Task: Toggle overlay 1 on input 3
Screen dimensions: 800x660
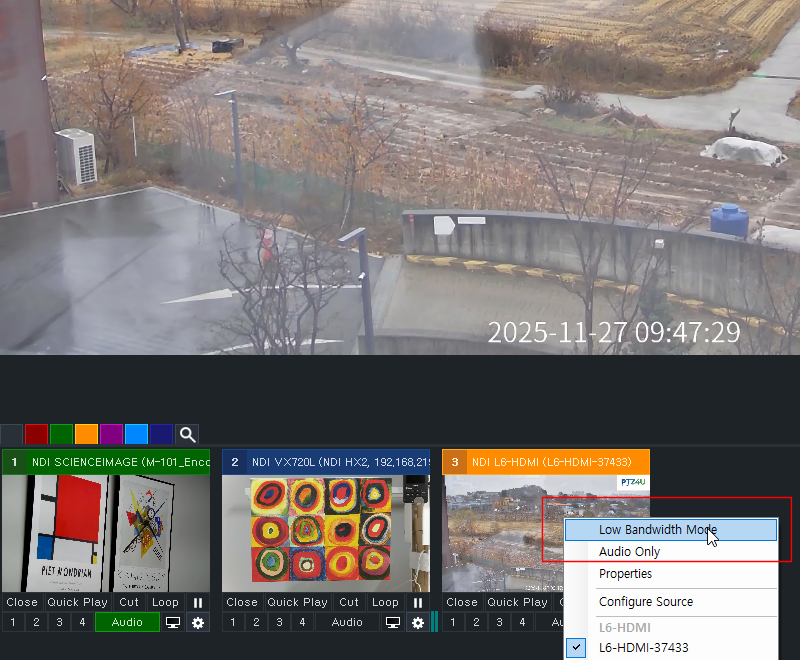Action: (453, 623)
